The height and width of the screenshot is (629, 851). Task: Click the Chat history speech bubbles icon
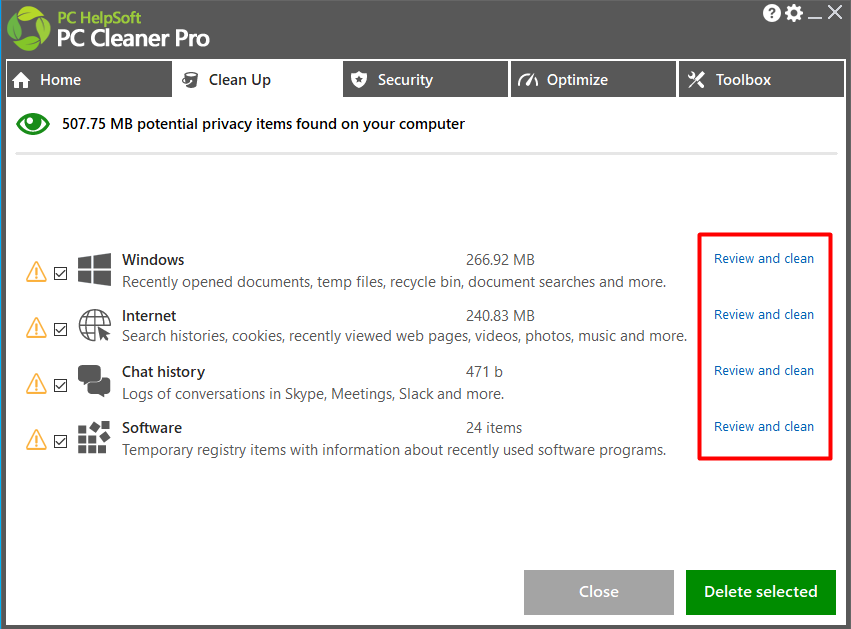pyautogui.click(x=94, y=381)
